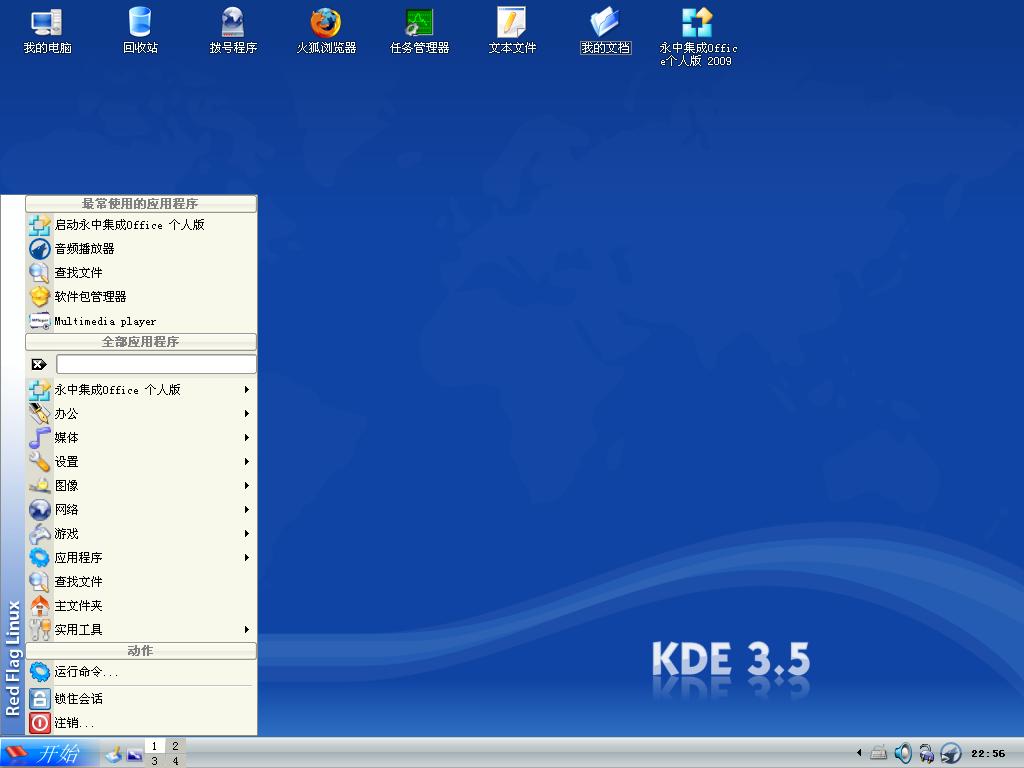The height and width of the screenshot is (768, 1024).
Task: Click the taskbar quick-launch icon beside the pager
Action: tap(135, 754)
